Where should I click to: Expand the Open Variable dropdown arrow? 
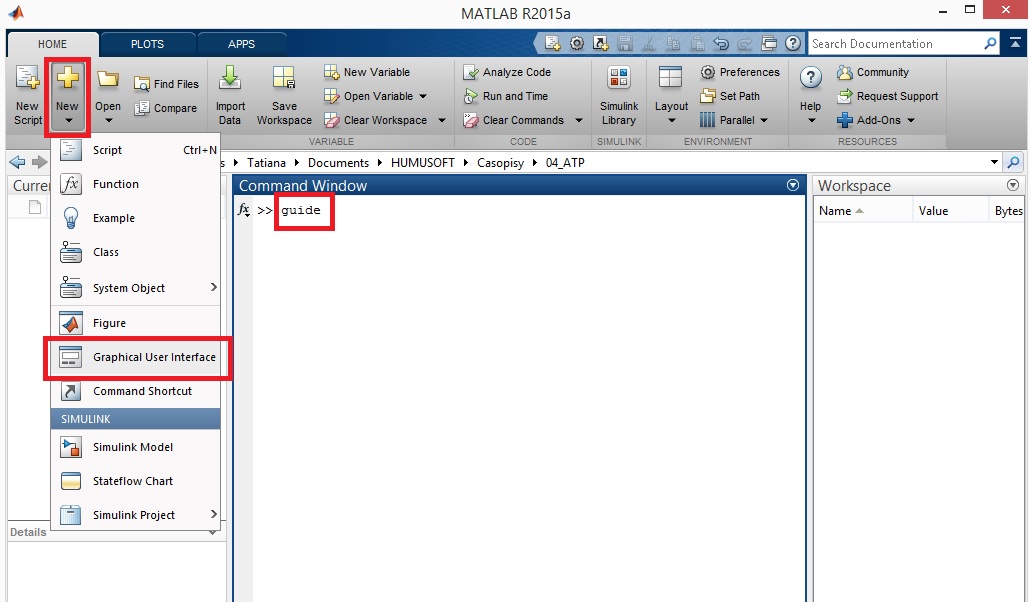[423, 97]
